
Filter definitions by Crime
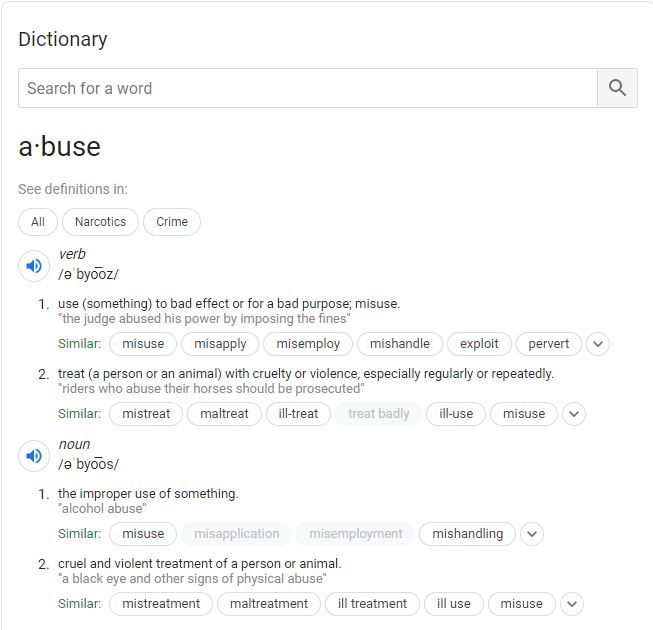click(x=172, y=222)
